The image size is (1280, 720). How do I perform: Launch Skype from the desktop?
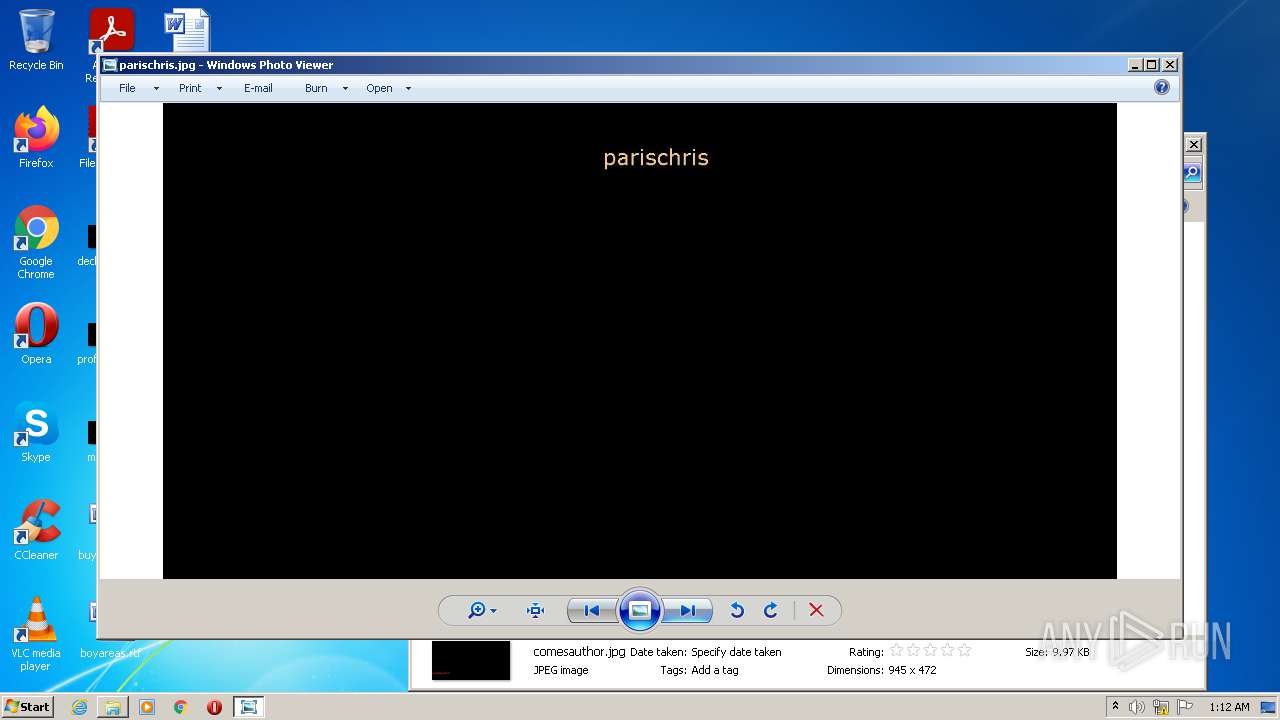pos(36,432)
